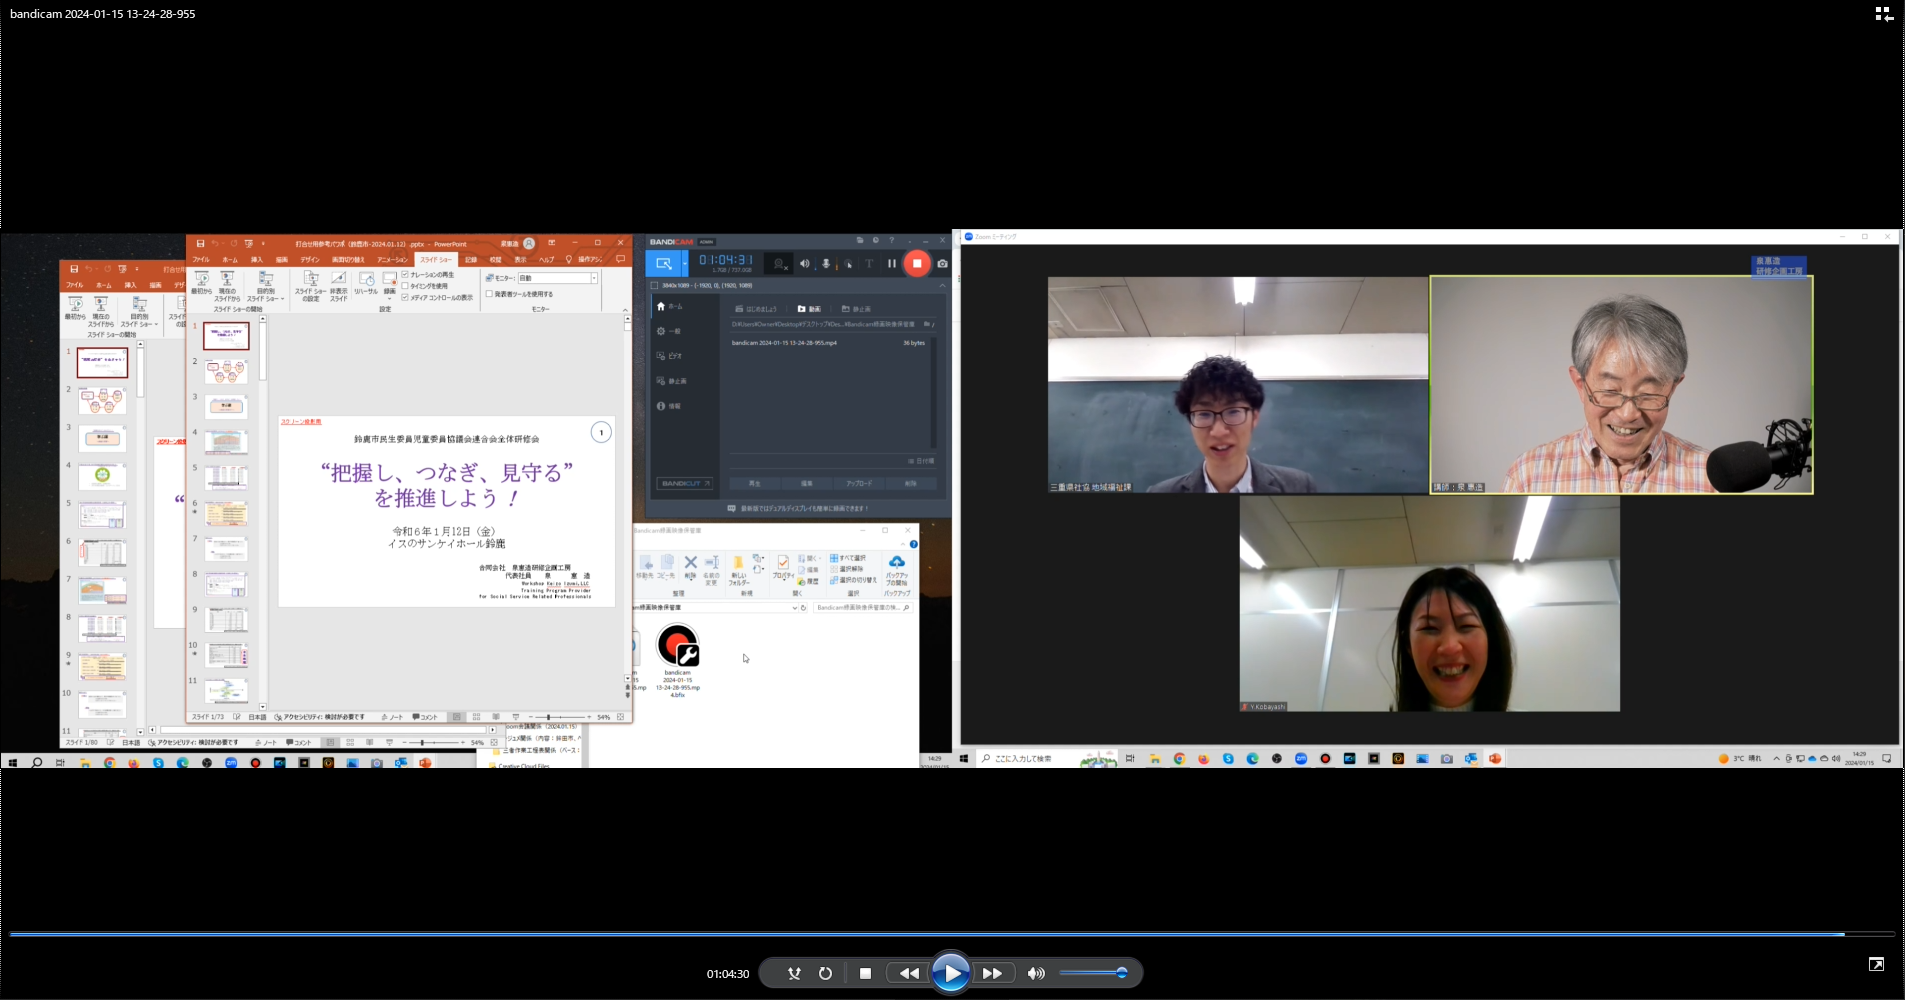Viewport: 1905px width, 1003px height.
Task: Open Zoom icon in right taskbar
Action: point(1301,759)
